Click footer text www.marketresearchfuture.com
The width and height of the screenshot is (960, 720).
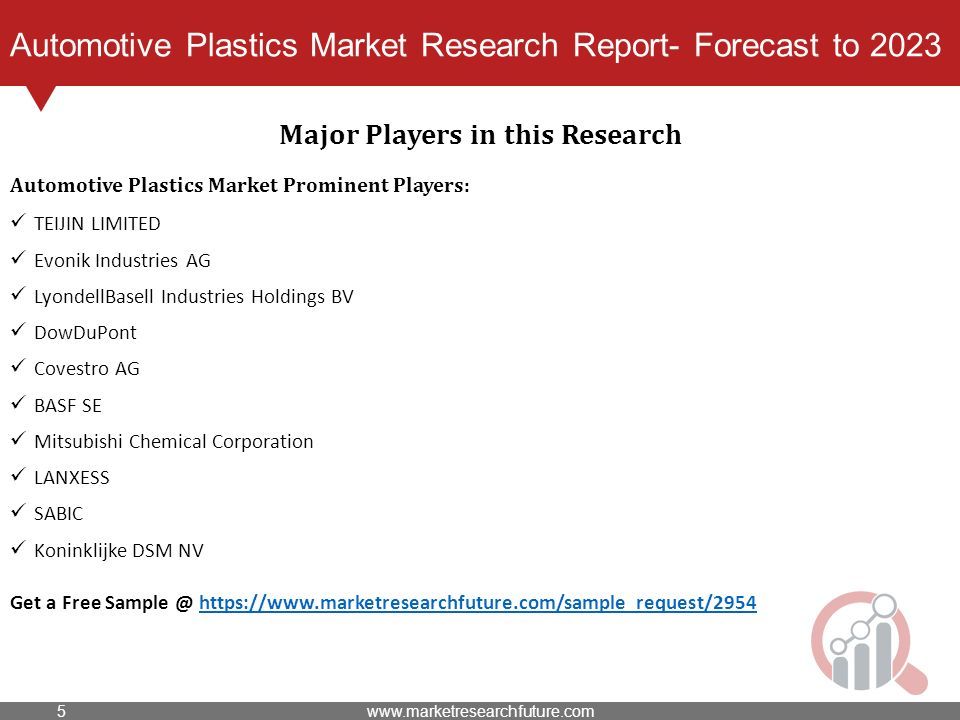click(481, 711)
